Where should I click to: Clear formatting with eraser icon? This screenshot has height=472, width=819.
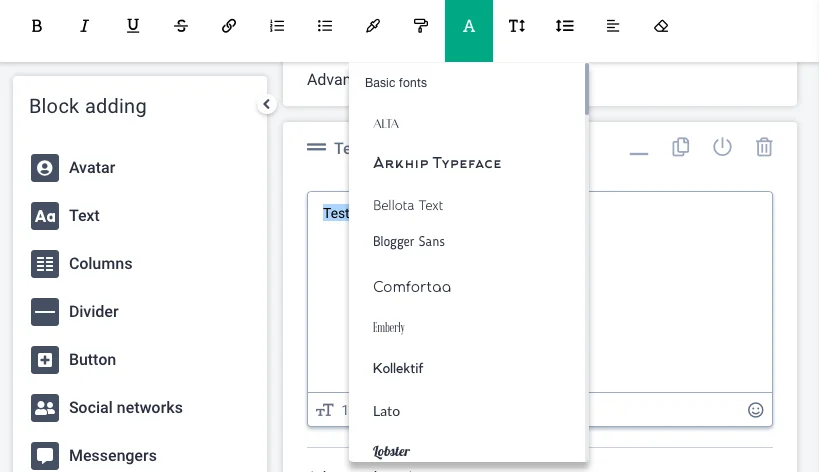(x=661, y=26)
